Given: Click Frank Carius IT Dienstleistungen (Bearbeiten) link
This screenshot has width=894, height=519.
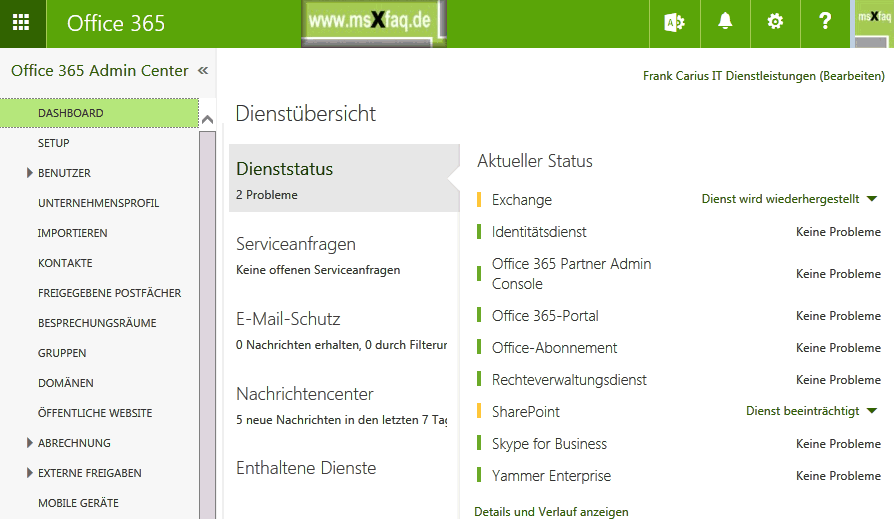Looking at the screenshot, I should [763, 76].
